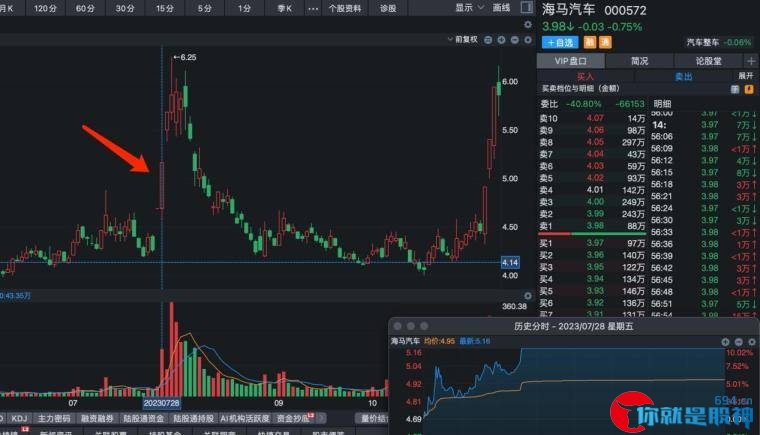
Task: Click the 通 orange badge
Action: tap(605, 43)
